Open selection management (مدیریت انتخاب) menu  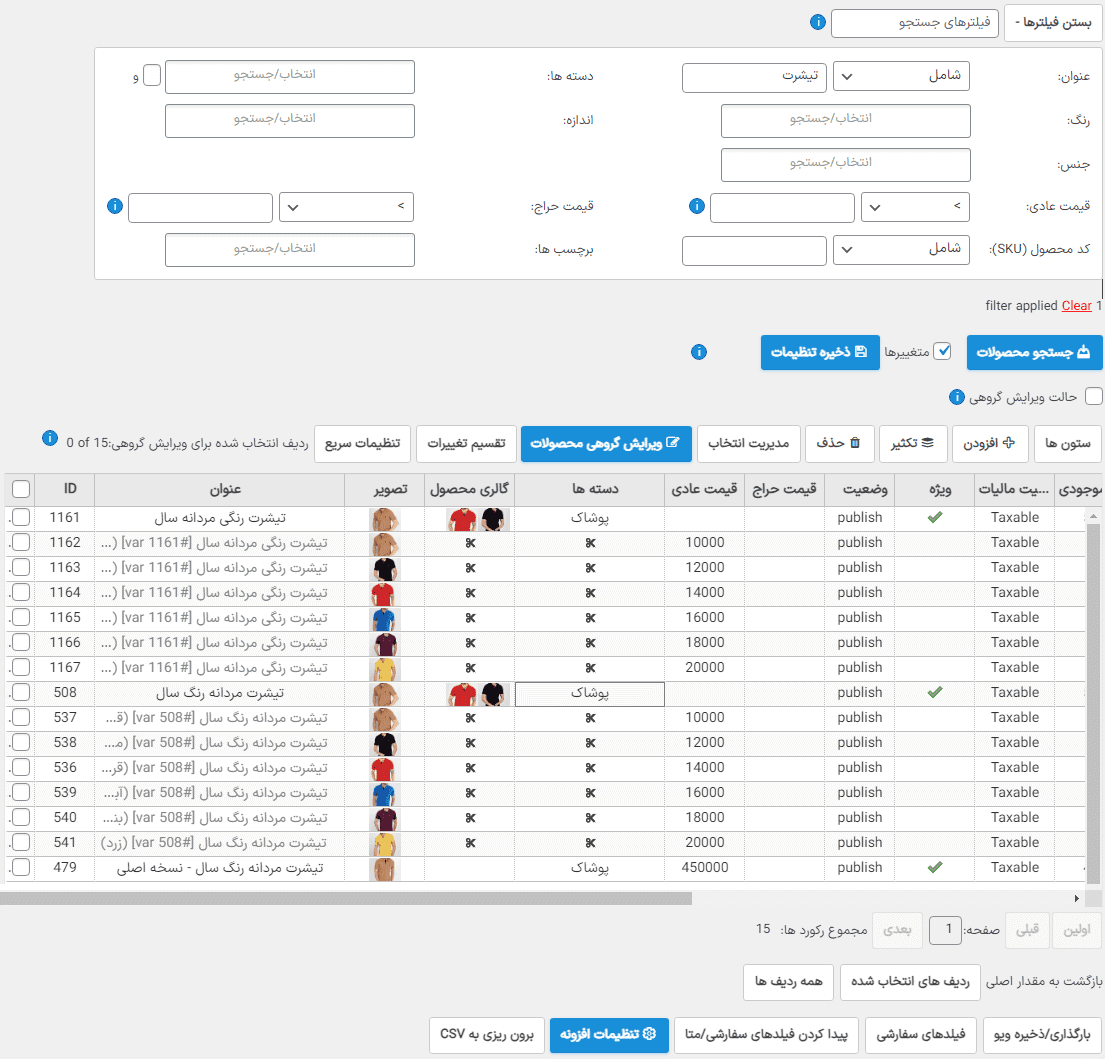coord(748,443)
